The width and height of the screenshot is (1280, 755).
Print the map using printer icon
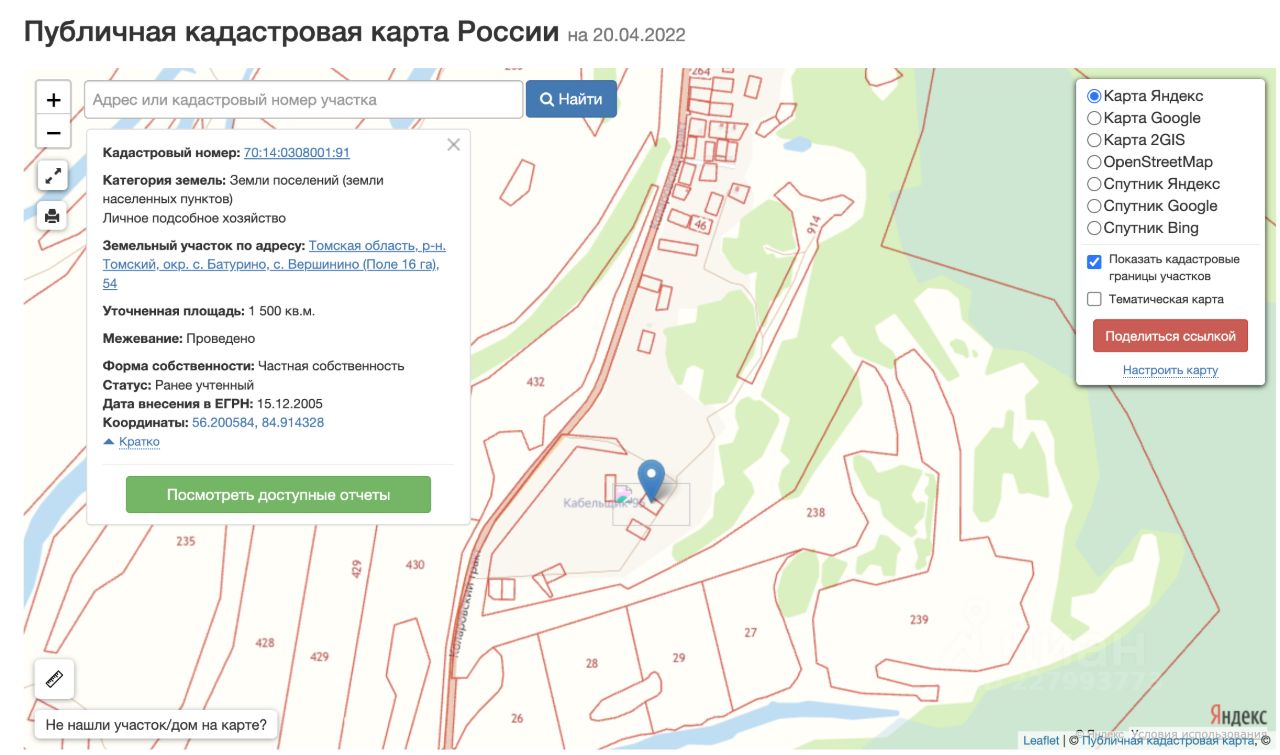click(x=52, y=215)
